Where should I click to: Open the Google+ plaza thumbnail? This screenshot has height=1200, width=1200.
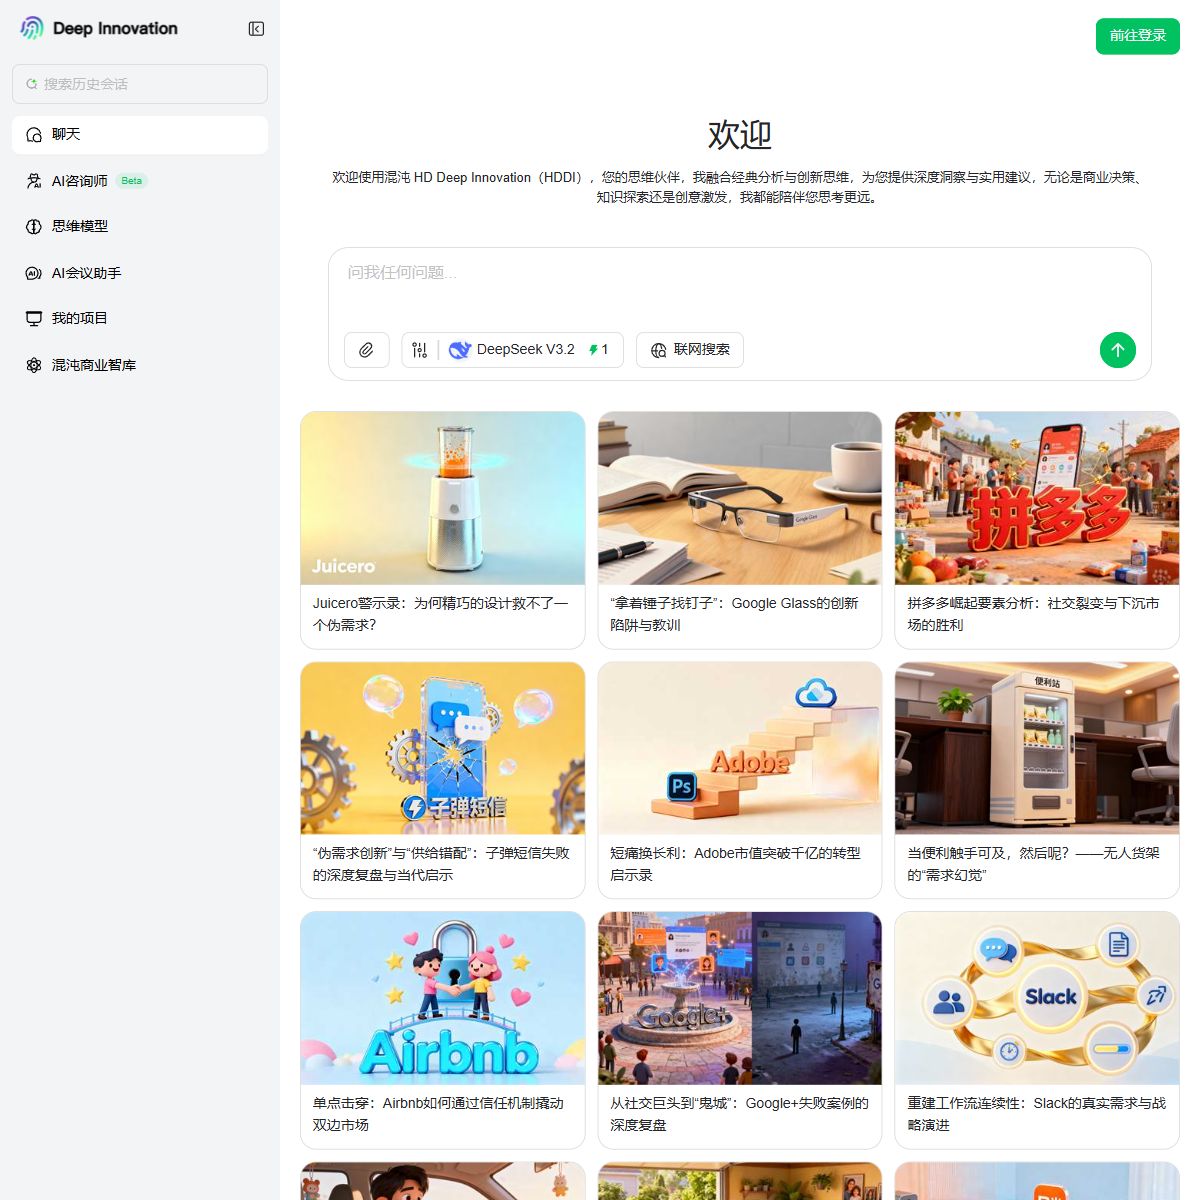pyautogui.click(x=740, y=998)
